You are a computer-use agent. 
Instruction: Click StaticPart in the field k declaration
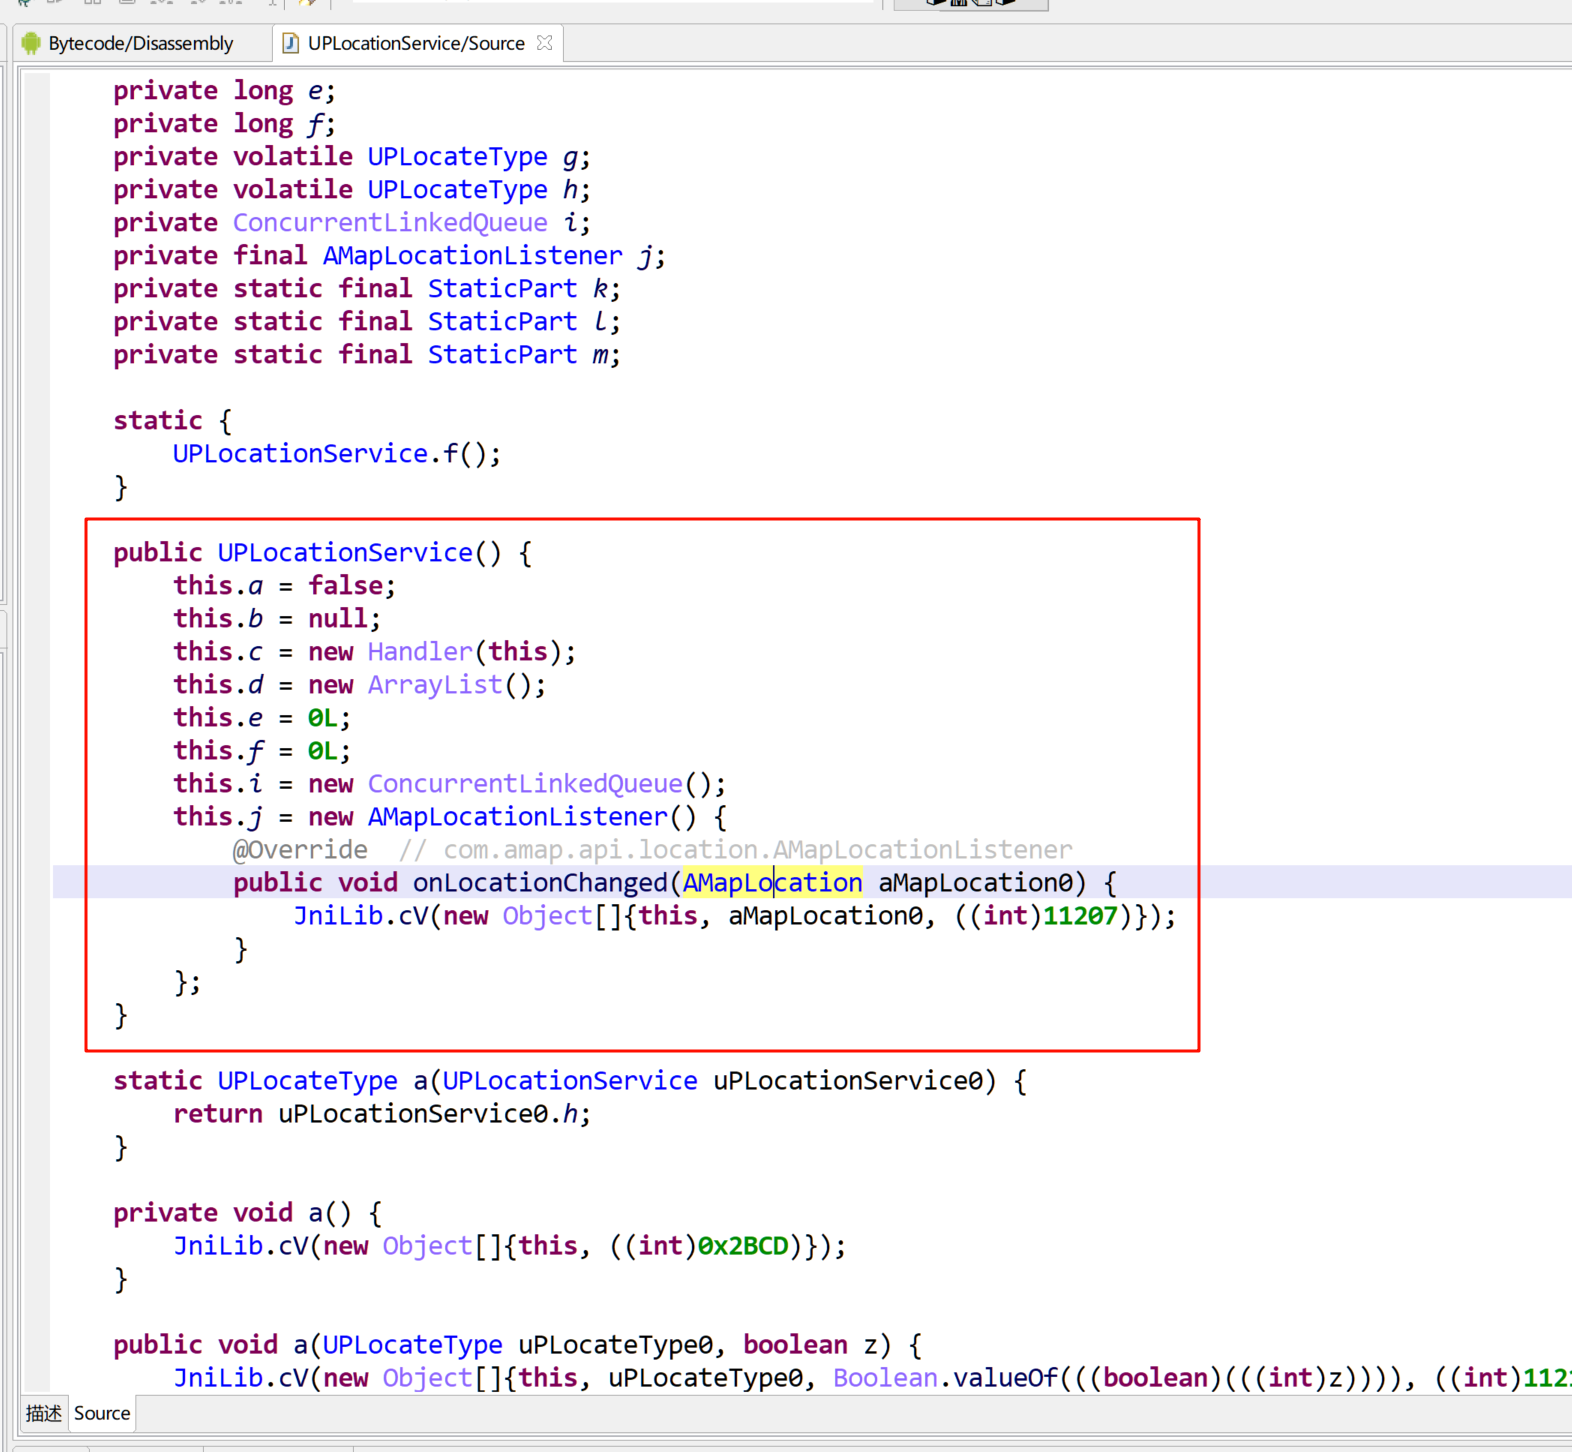[502, 289]
